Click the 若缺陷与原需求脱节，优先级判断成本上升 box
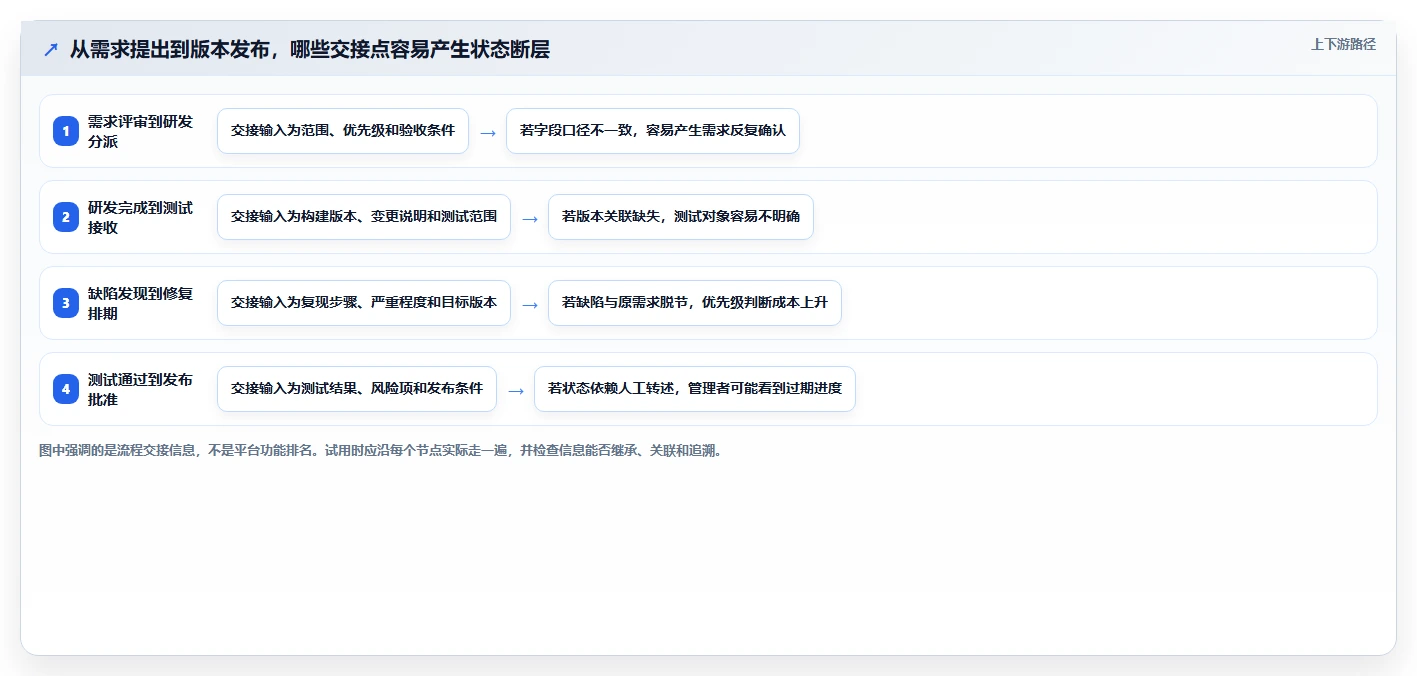Viewport: 1417px width, 676px height. [695, 303]
